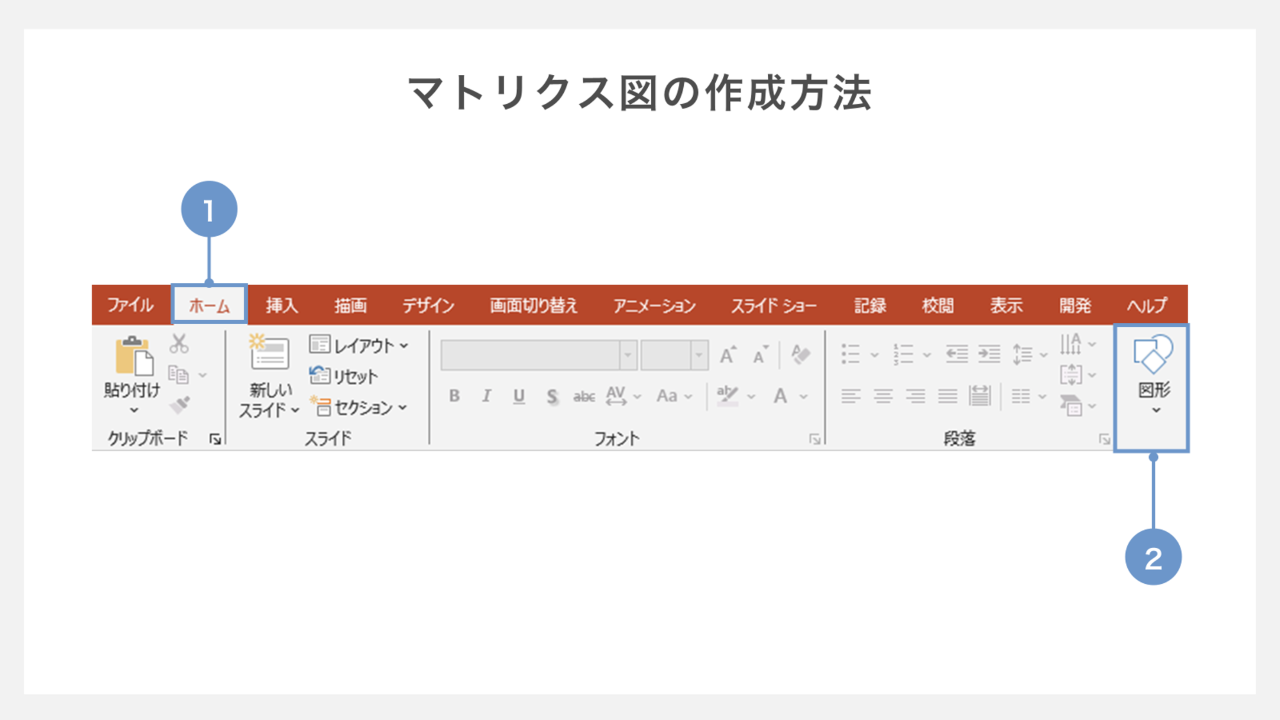Viewport: 1280px width, 720px height.
Task: Click the Copy icon
Action: (179, 374)
